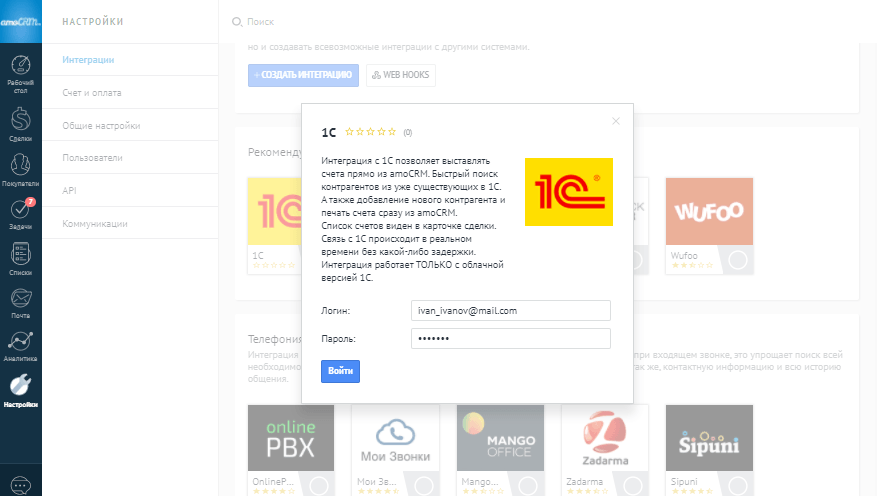Screen dimensions: 877x496
Task: Click the amoCRM logo
Action: tap(21, 22)
